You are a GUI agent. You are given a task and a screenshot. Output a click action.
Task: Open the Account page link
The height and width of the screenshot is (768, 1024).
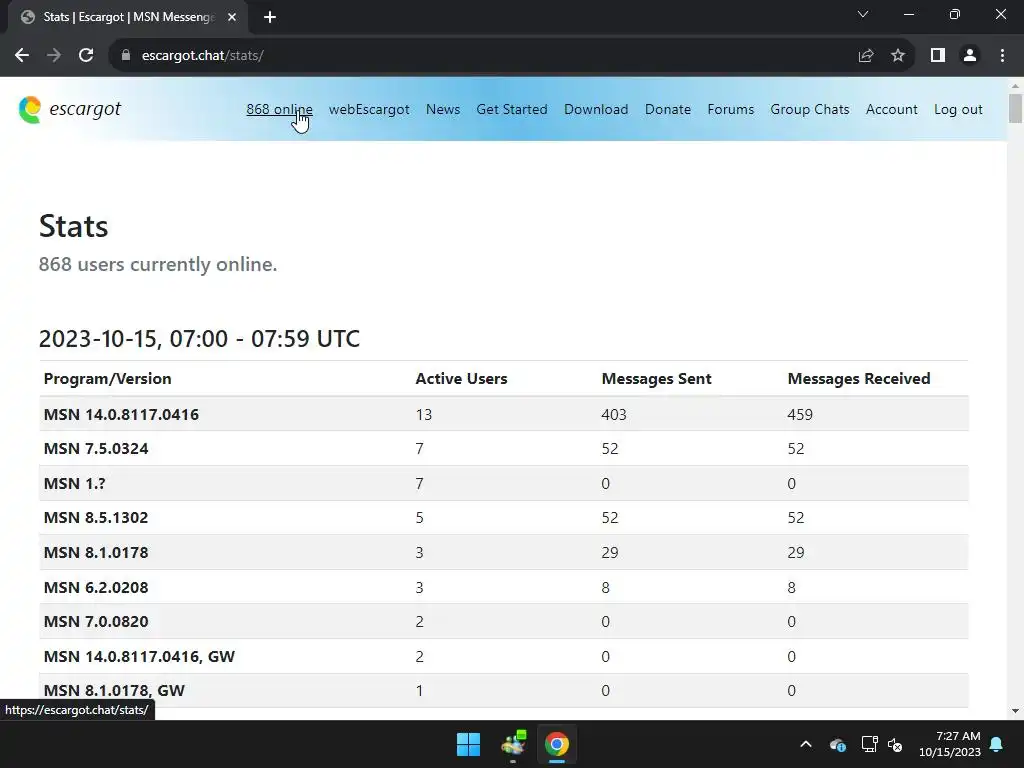click(891, 109)
